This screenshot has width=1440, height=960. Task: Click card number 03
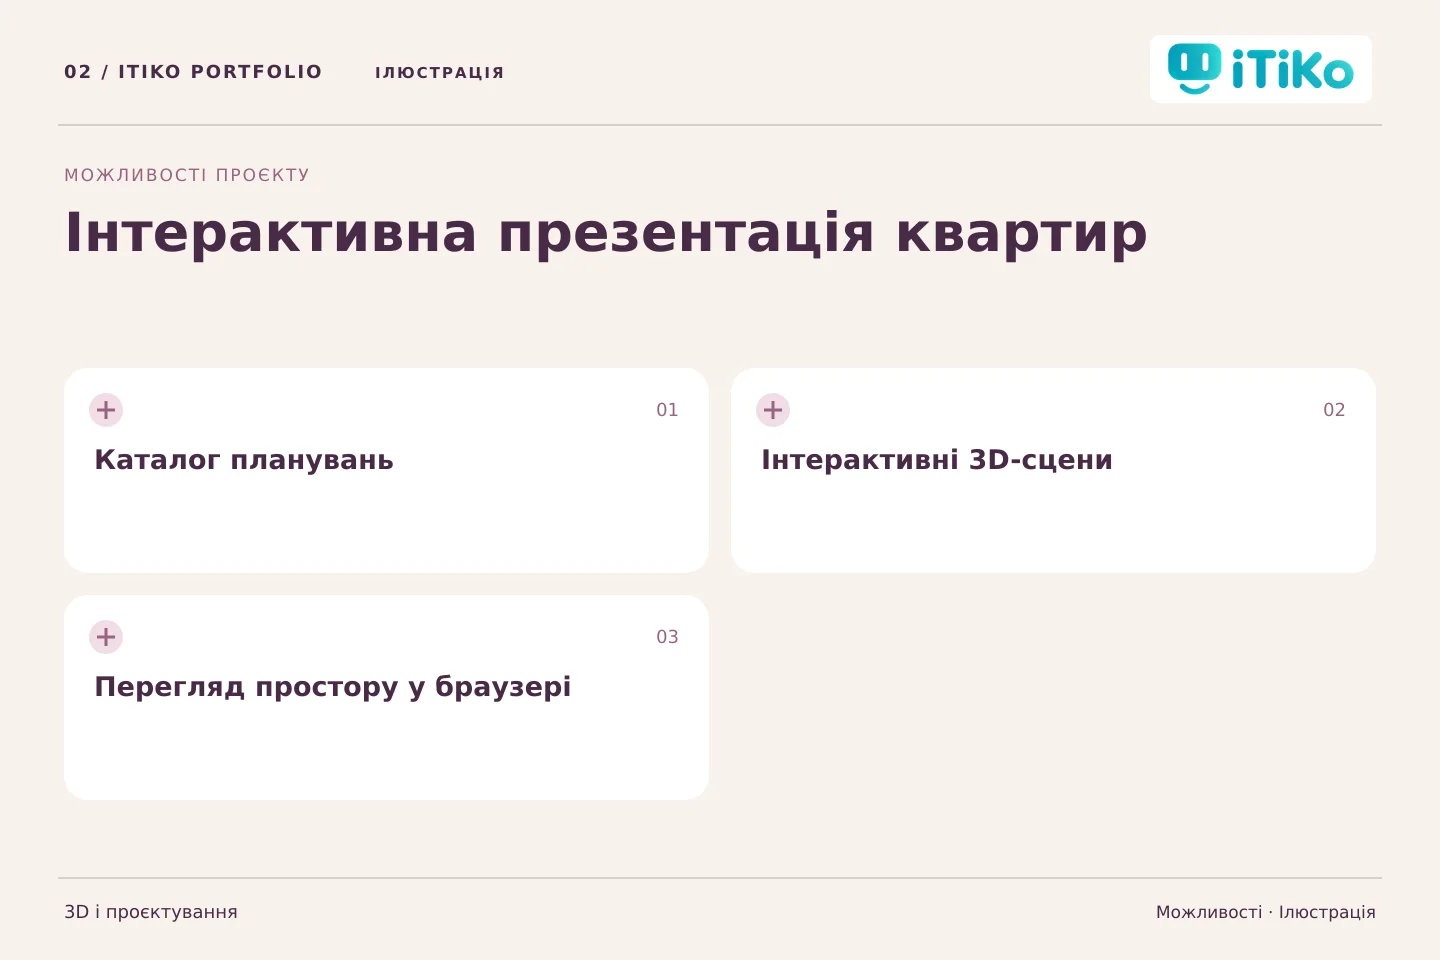point(667,637)
